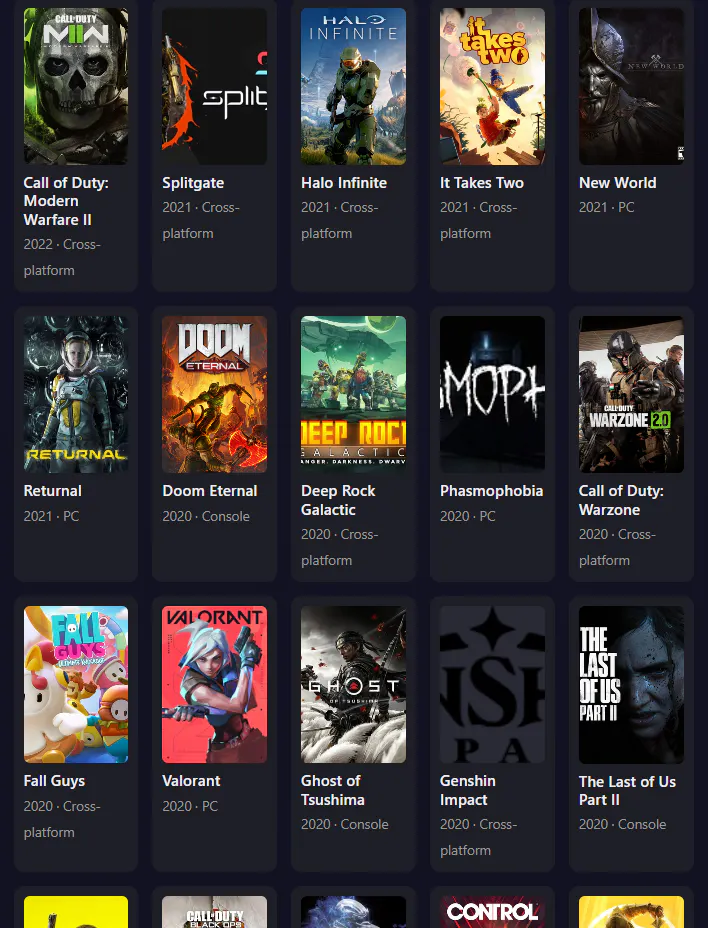Click '2020 · Cross-platform' under Fall Guys
Screen dimensions: 708x928
pyautogui.click(x=62, y=819)
